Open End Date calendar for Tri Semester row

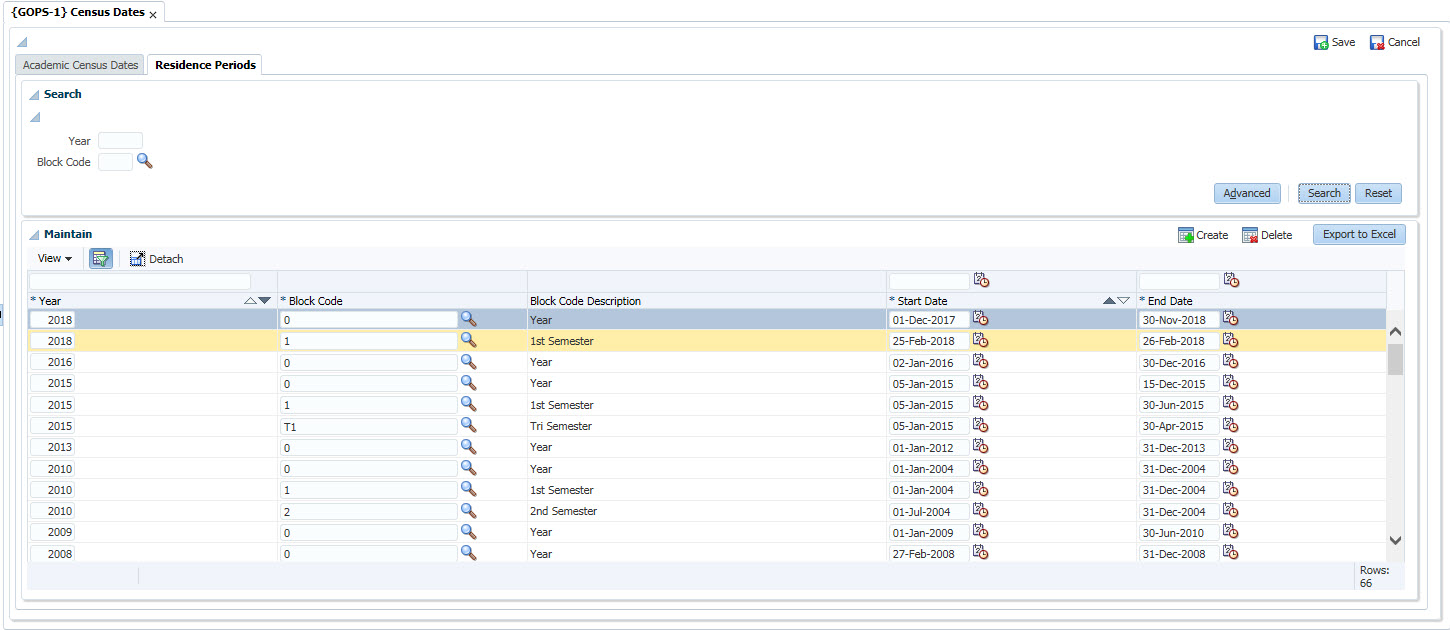1230,425
